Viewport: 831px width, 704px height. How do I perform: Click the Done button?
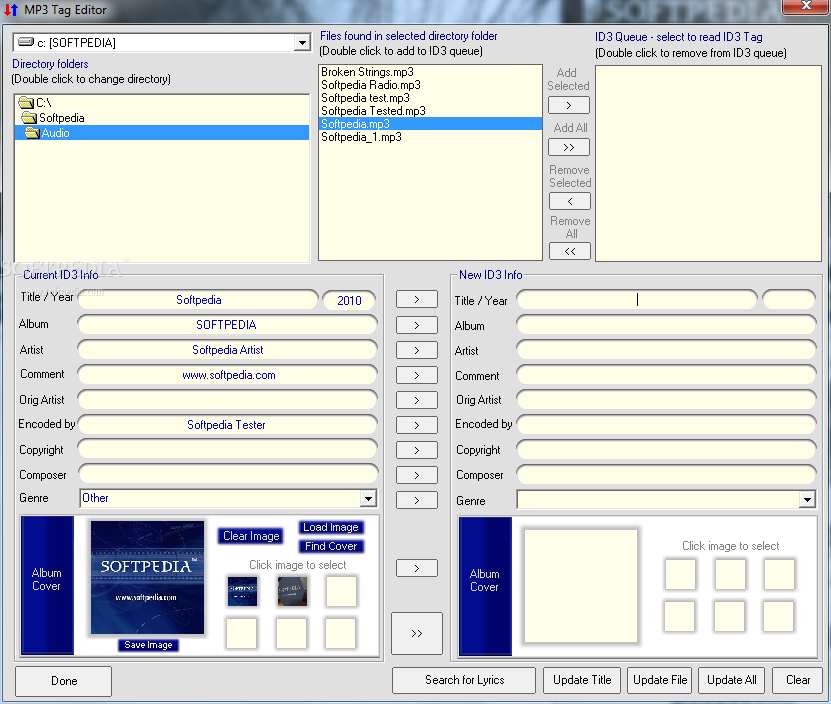tap(64, 681)
